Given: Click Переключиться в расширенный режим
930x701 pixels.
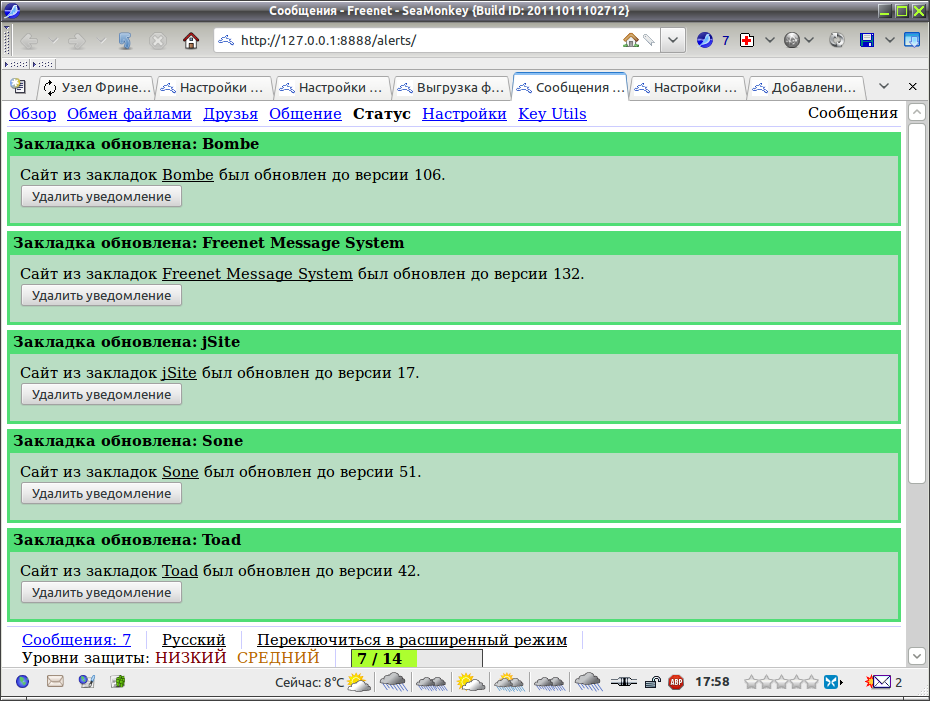Looking at the screenshot, I should (412, 639).
